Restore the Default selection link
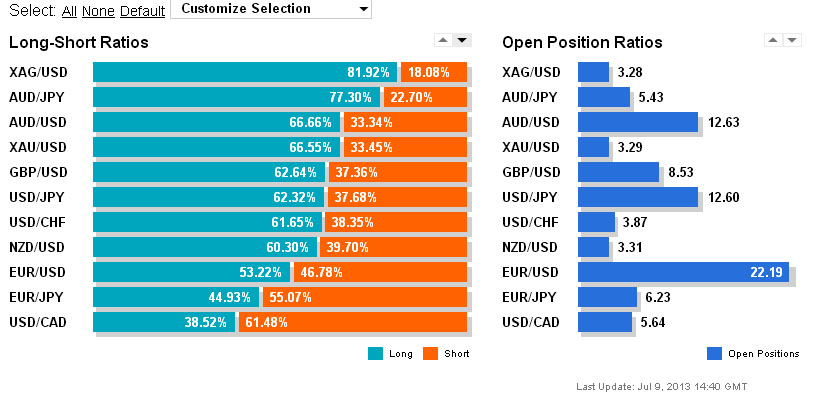 [142, 11]
